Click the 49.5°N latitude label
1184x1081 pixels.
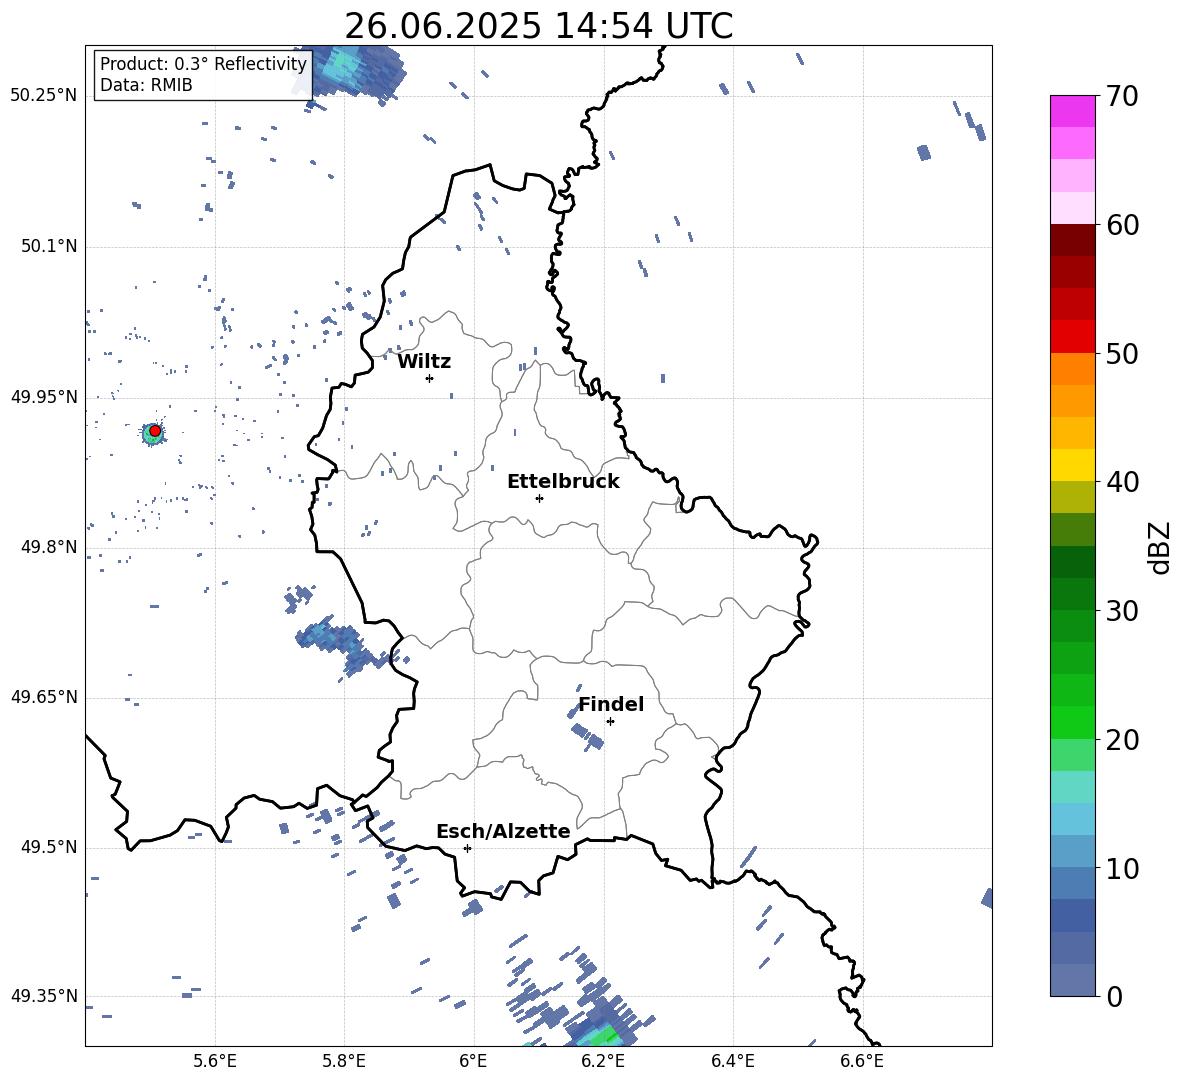pyautogui.click(x=49, y=847)
